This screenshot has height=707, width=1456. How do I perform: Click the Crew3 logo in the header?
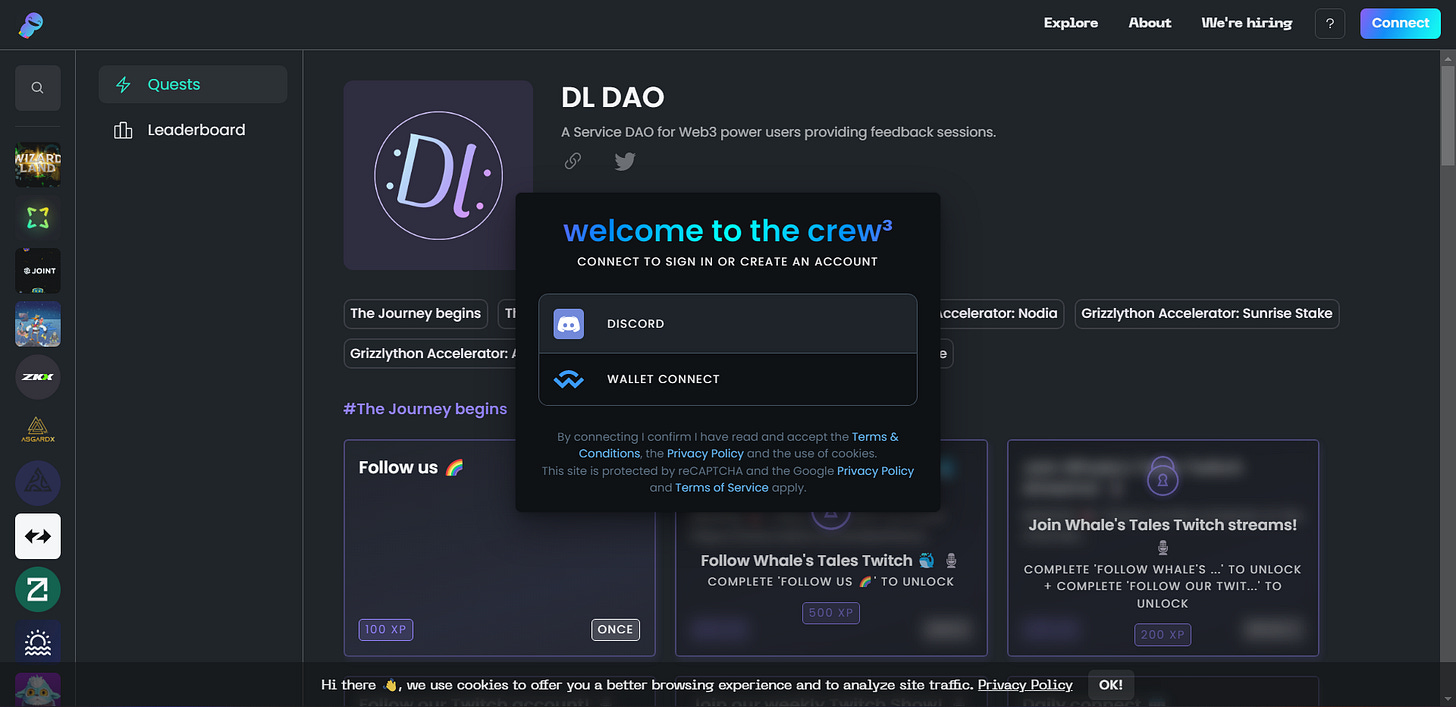(31, 24)
